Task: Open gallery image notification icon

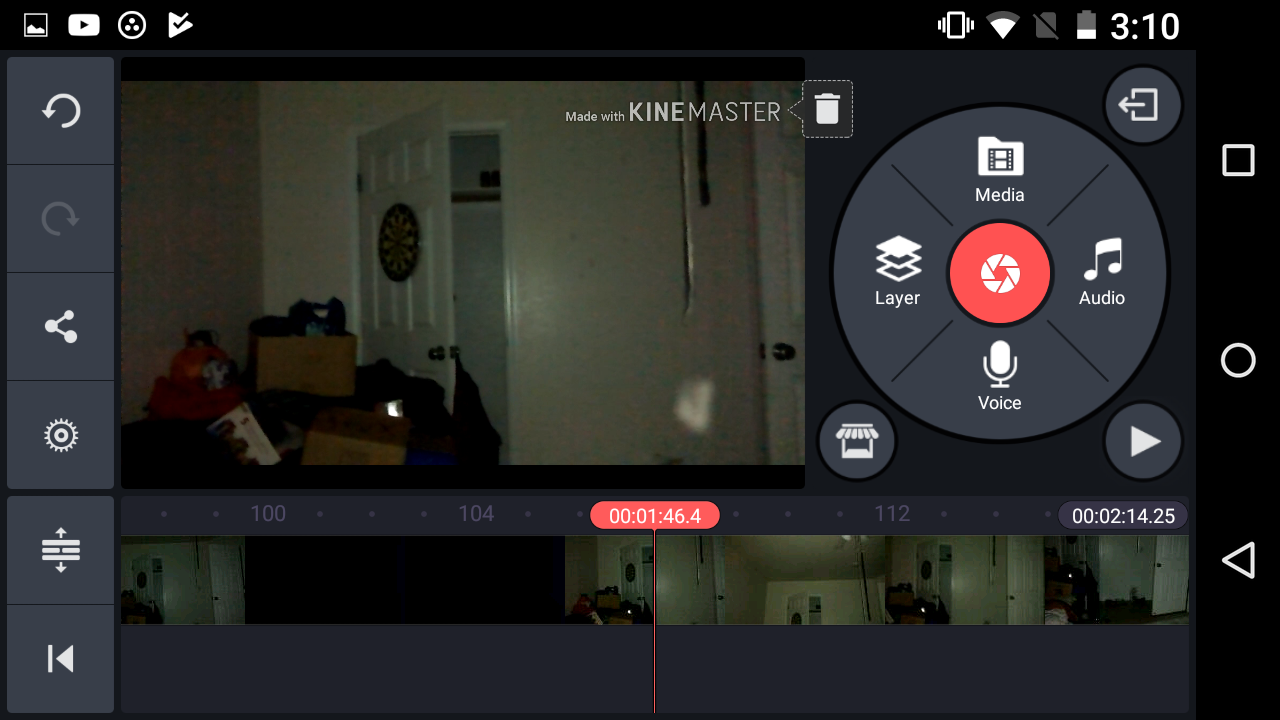Action: coord(36,25)
